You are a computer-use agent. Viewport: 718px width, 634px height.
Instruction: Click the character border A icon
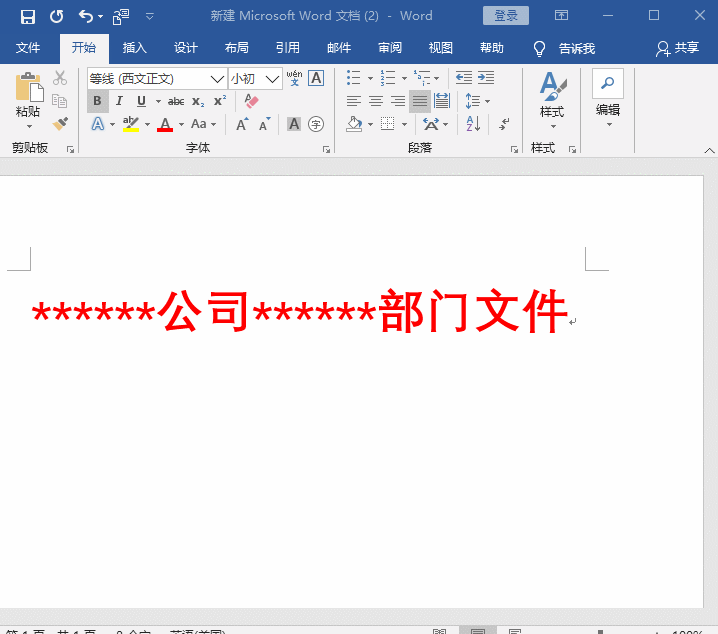coord(316,78)
